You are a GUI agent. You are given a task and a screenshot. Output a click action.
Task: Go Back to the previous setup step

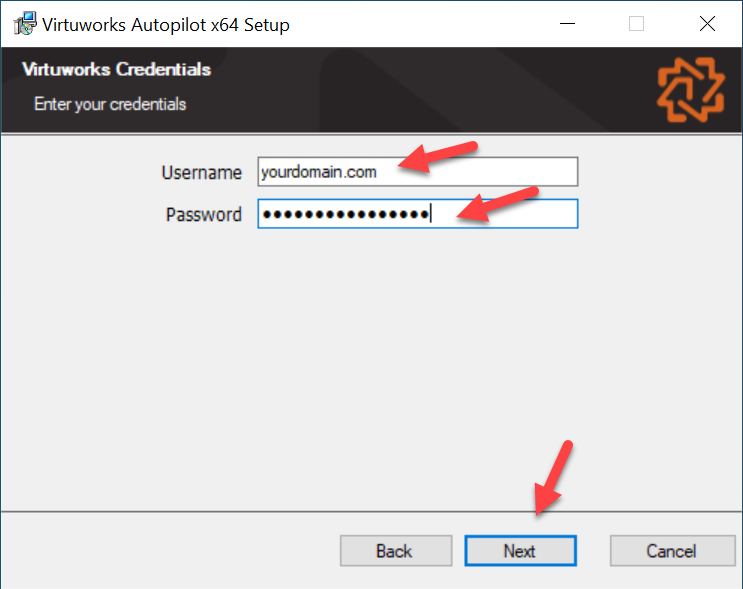point(396,551)
